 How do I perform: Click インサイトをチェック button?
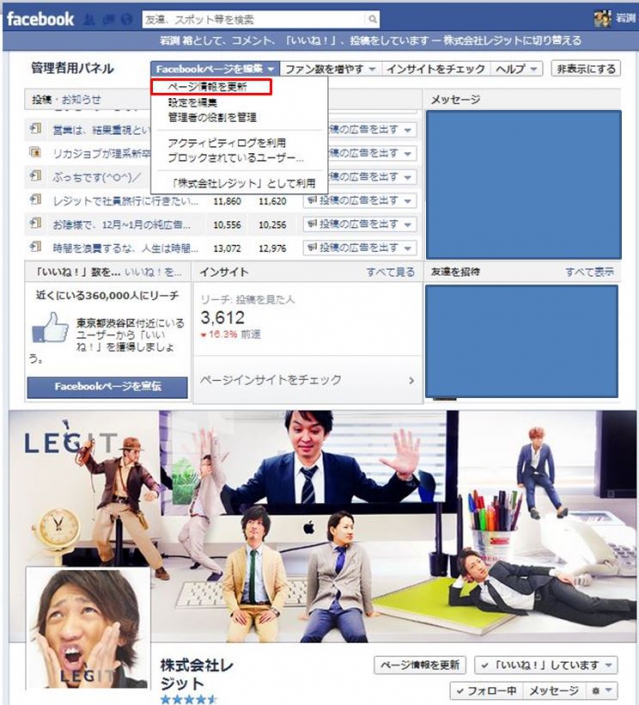436,69
